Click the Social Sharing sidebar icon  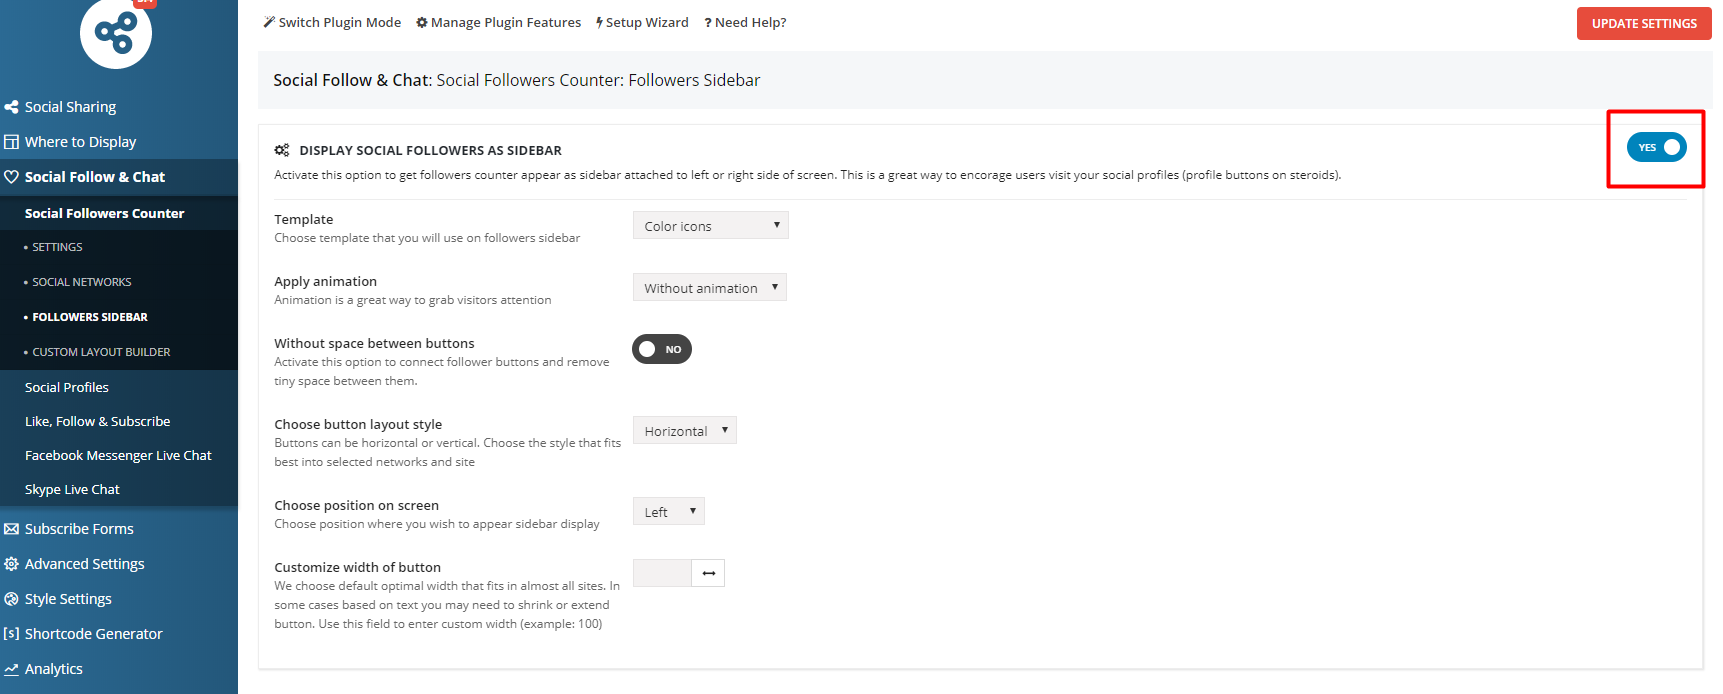(11, 107)
